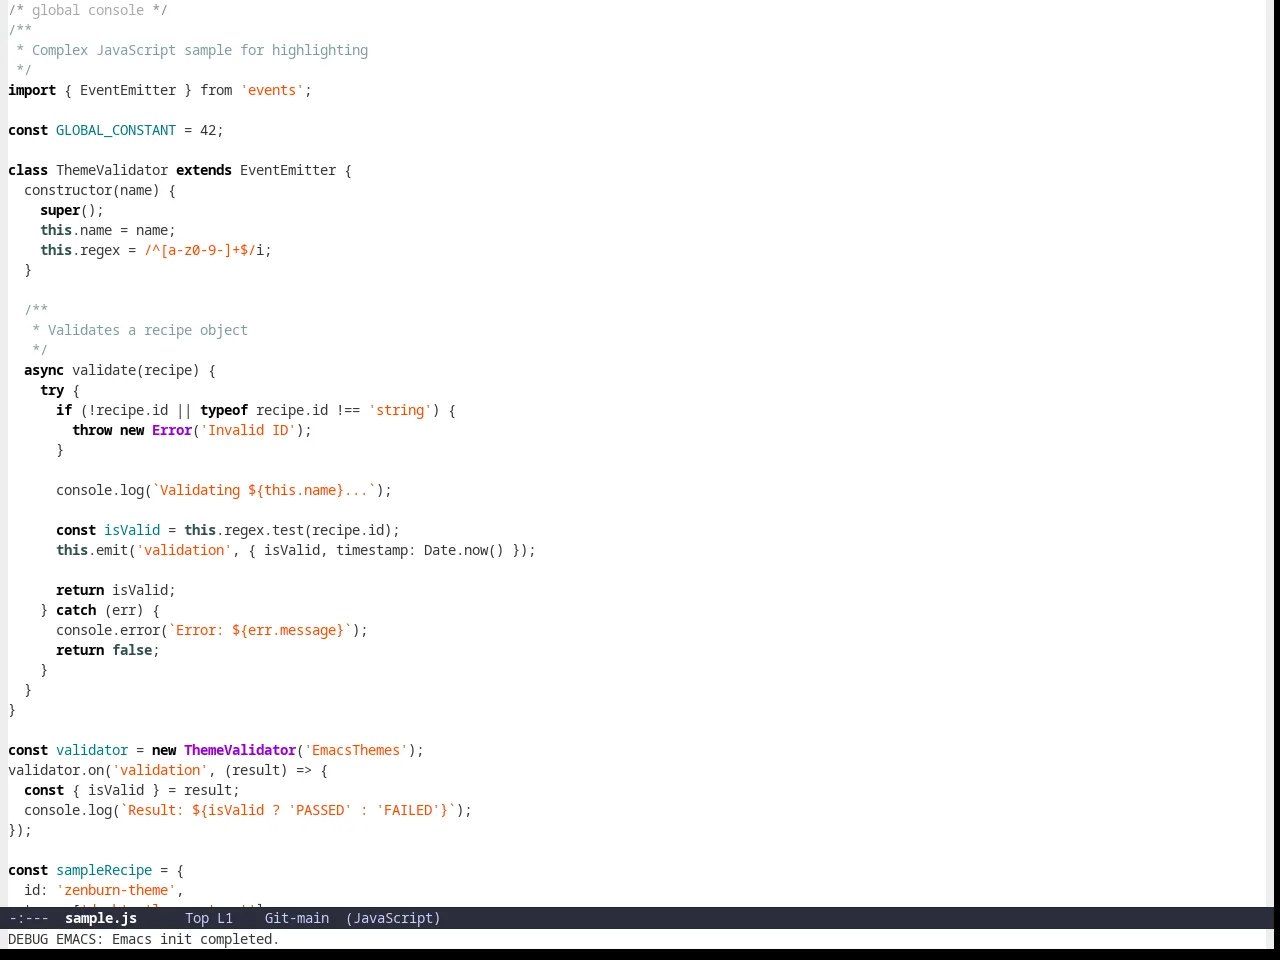Click the 'Validates a recipe object' comment
This screenshot has width=1280, height=960.
(148, 330)
